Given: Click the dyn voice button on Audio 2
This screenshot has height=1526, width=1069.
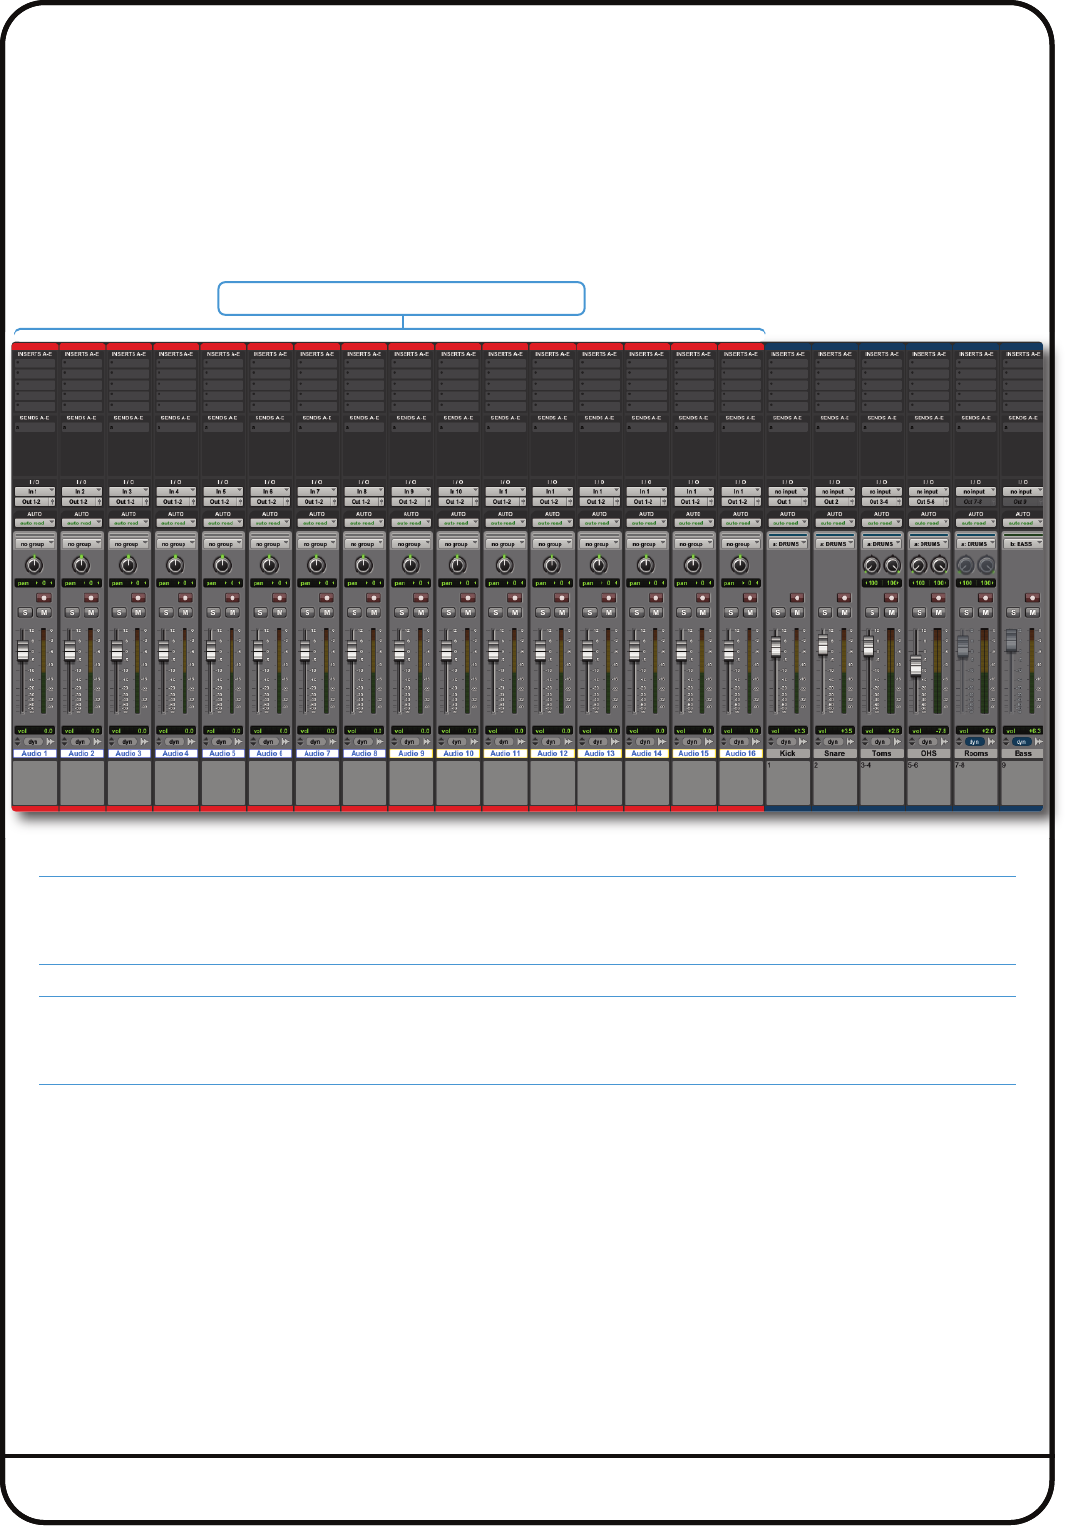Looking at the screenshot, I should [80, 742].
